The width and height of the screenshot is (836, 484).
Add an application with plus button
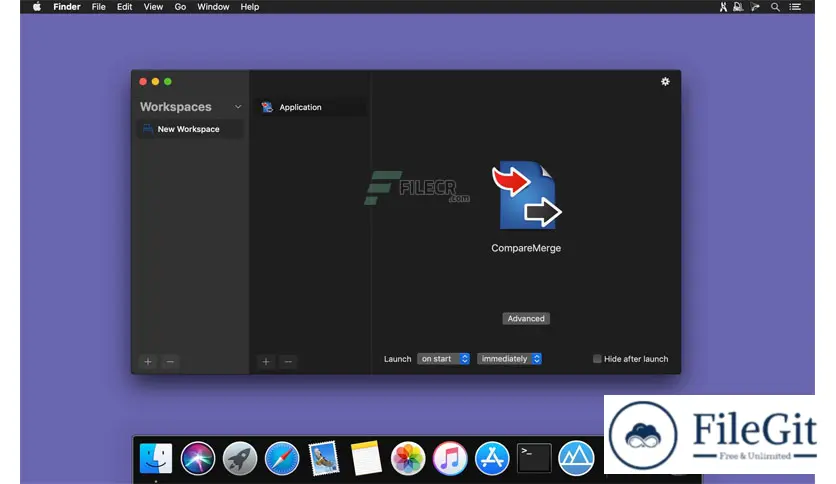click(x=266, y=362)
